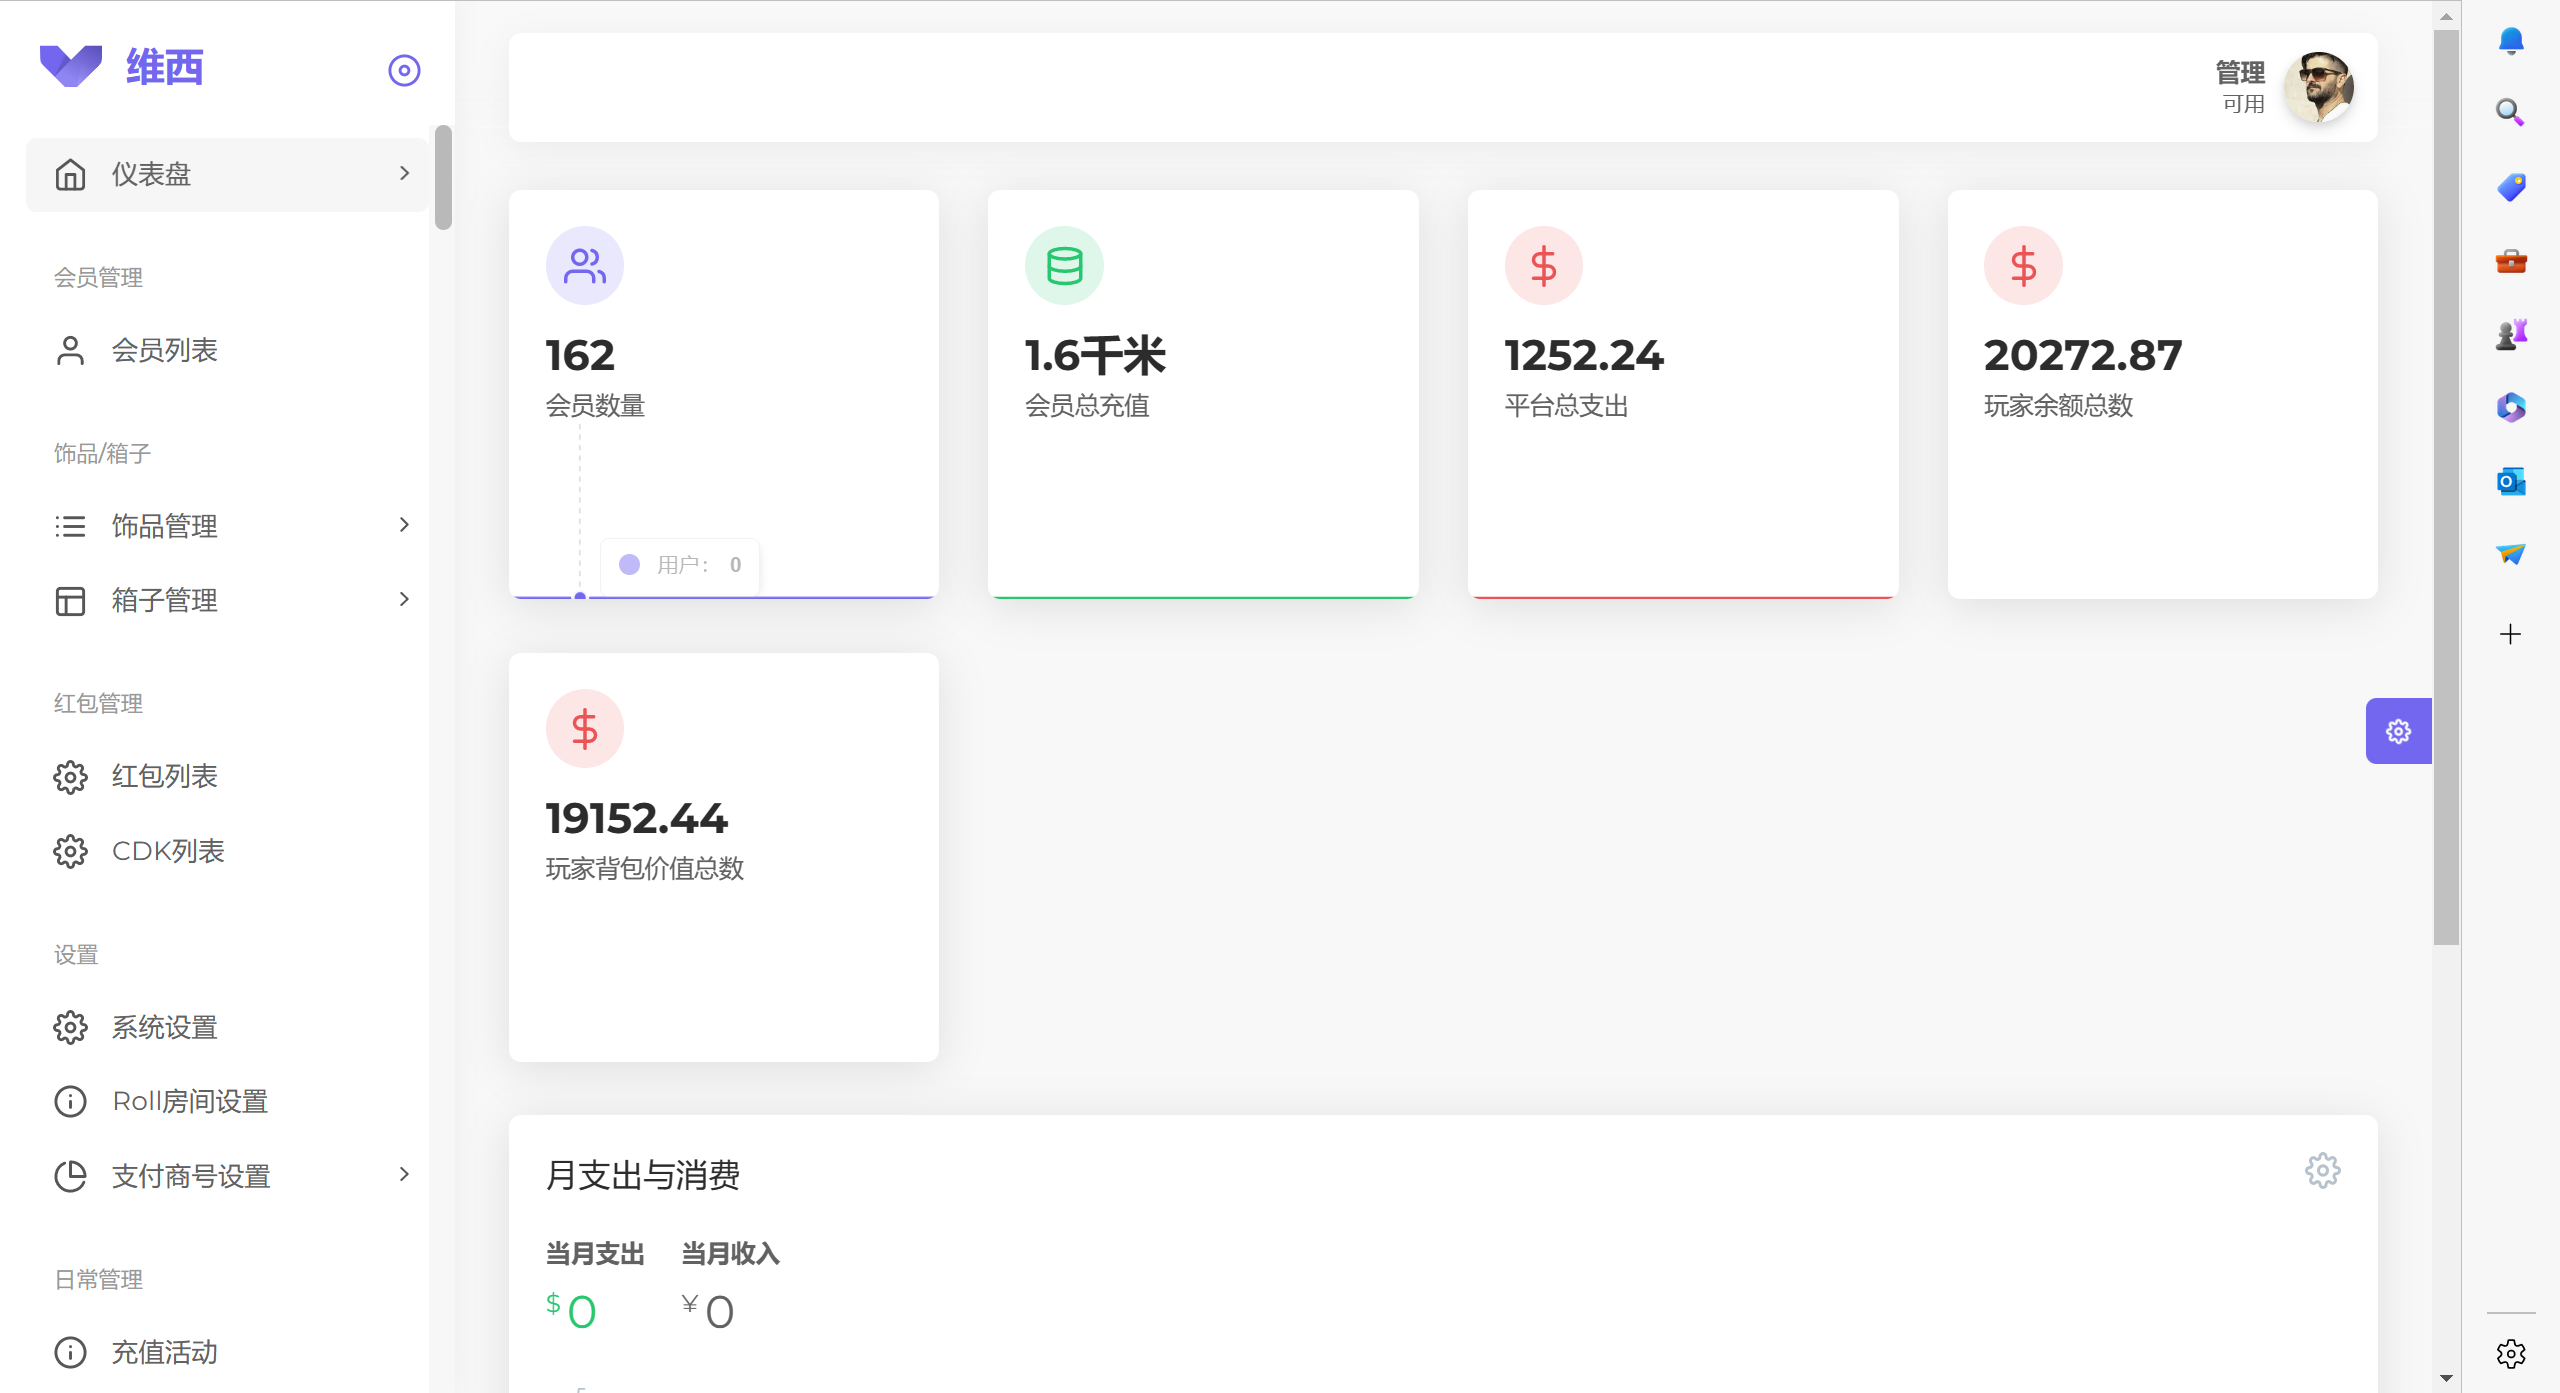Toggle the sidebar pin circle icon
Image resolution: width=2560 pixels, height=1393 pixels.
pos(404,70)
